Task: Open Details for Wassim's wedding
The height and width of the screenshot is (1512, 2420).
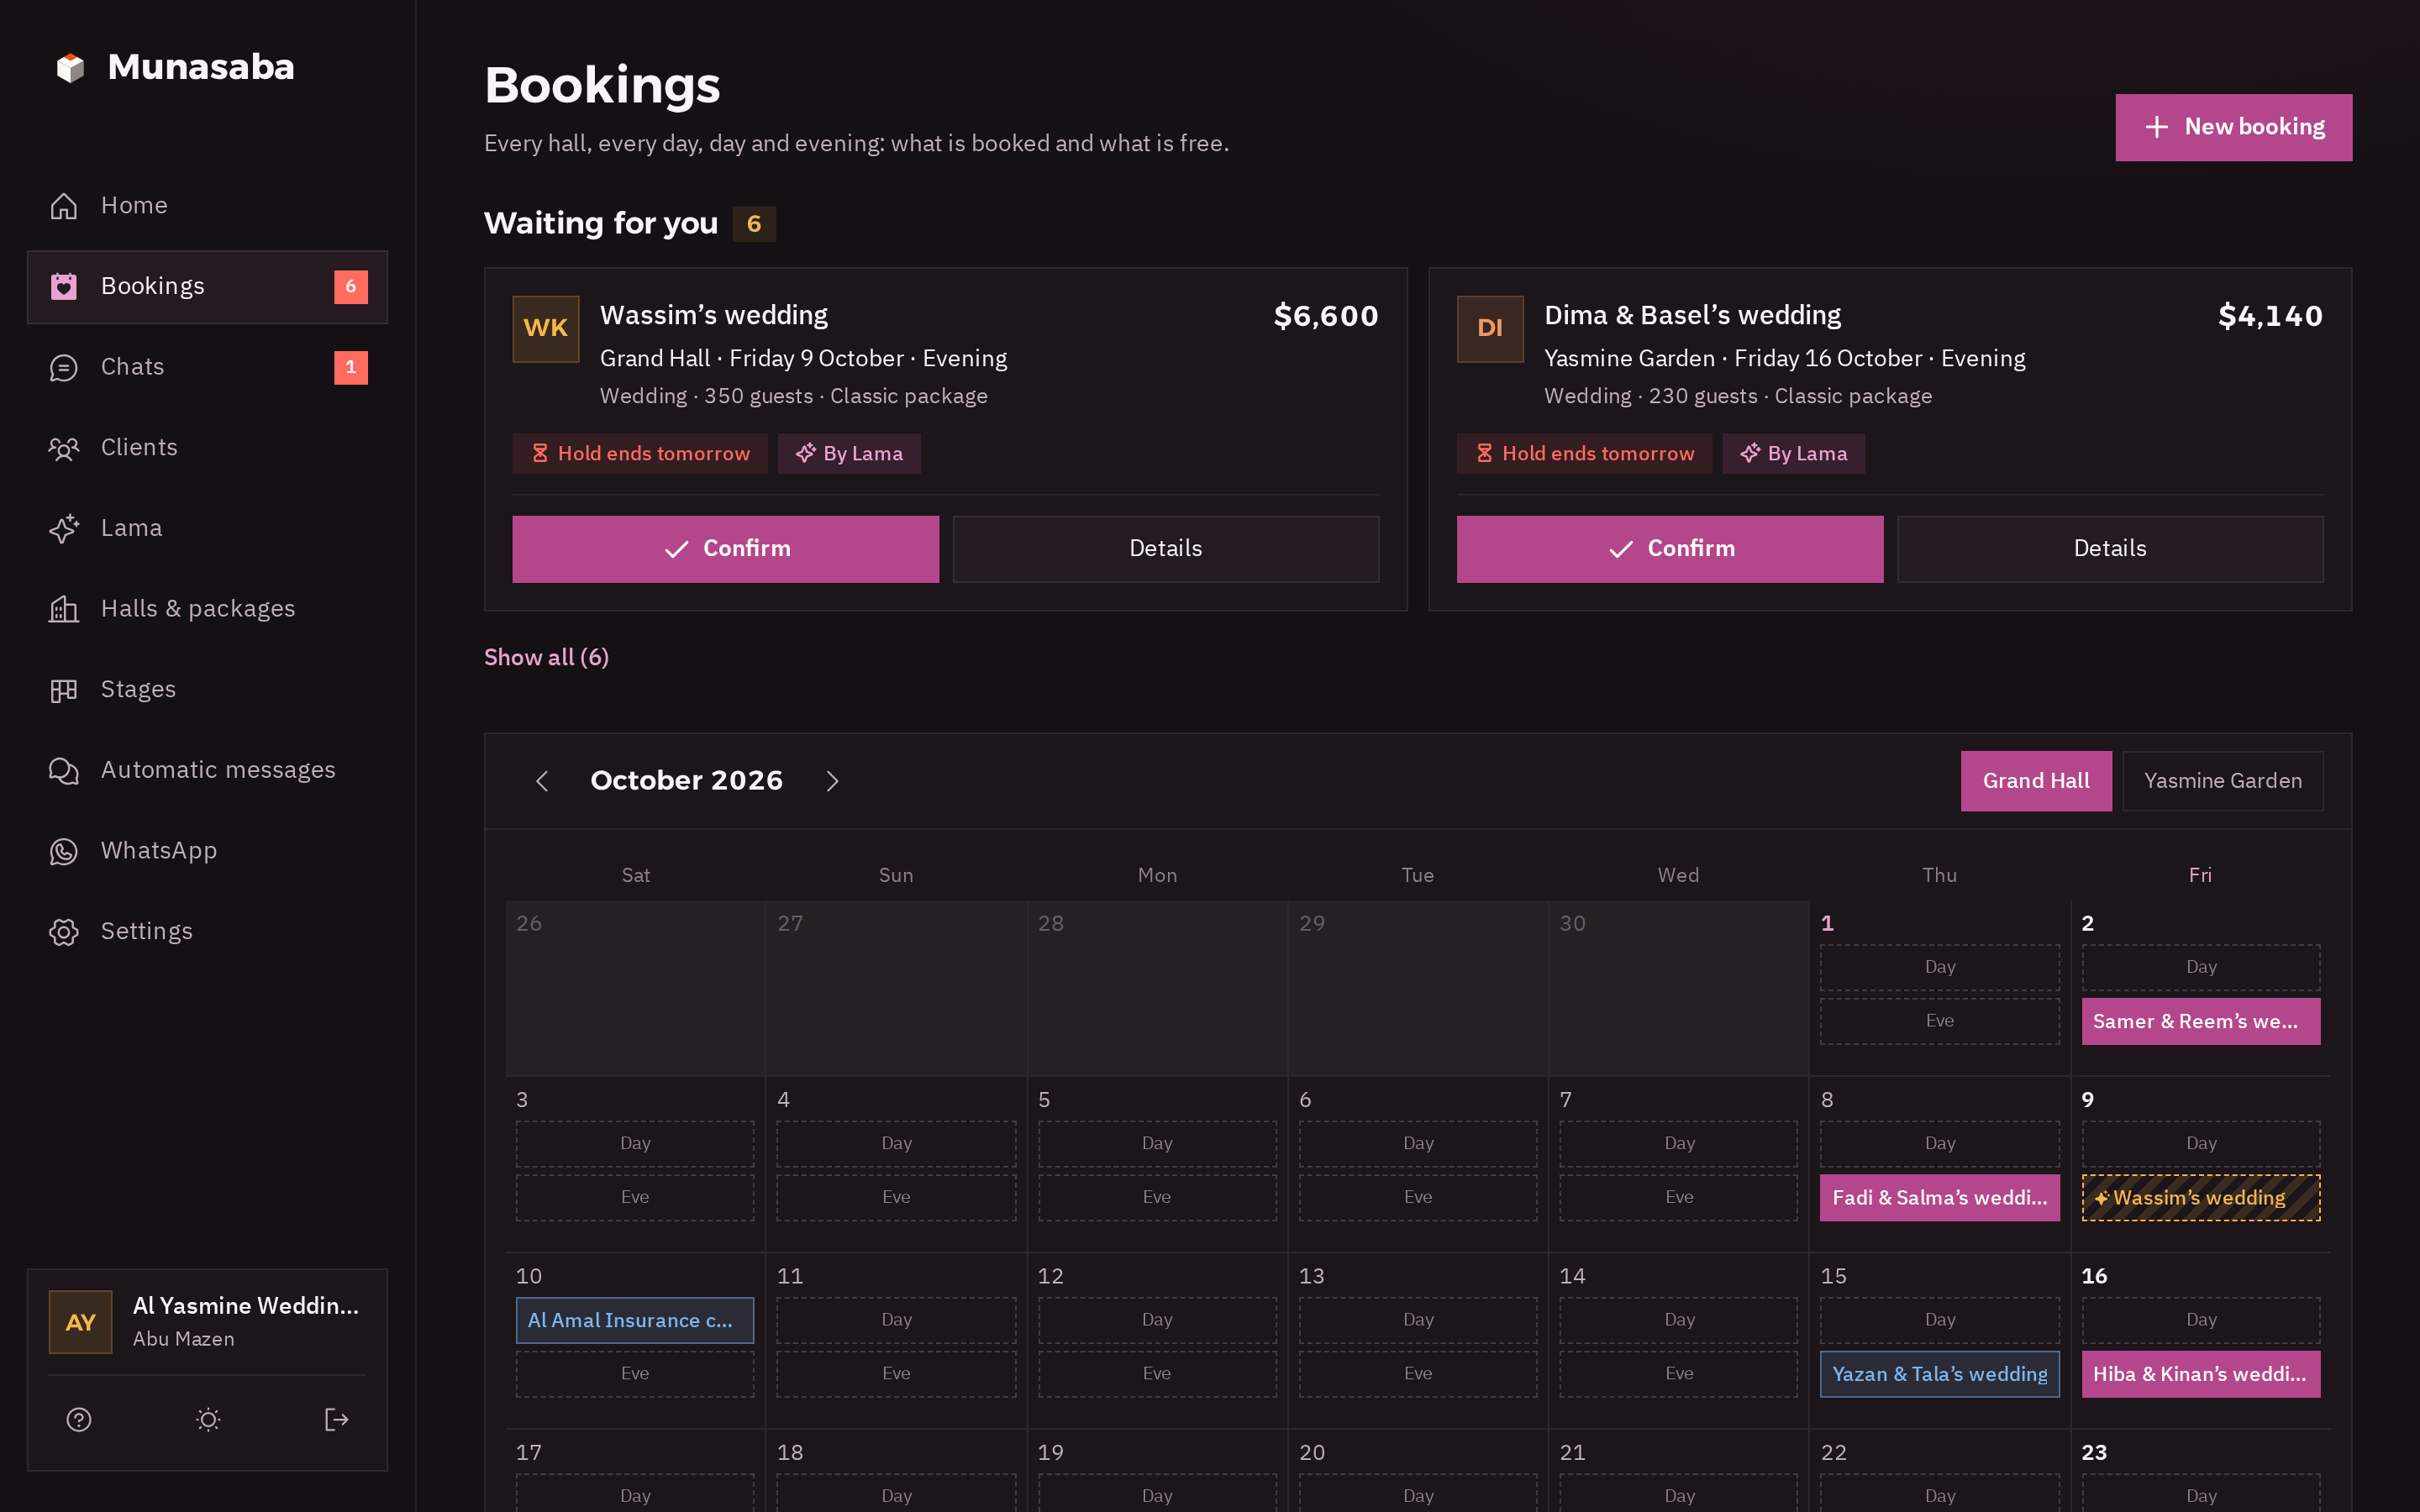Action: (x=1166, y=549)
